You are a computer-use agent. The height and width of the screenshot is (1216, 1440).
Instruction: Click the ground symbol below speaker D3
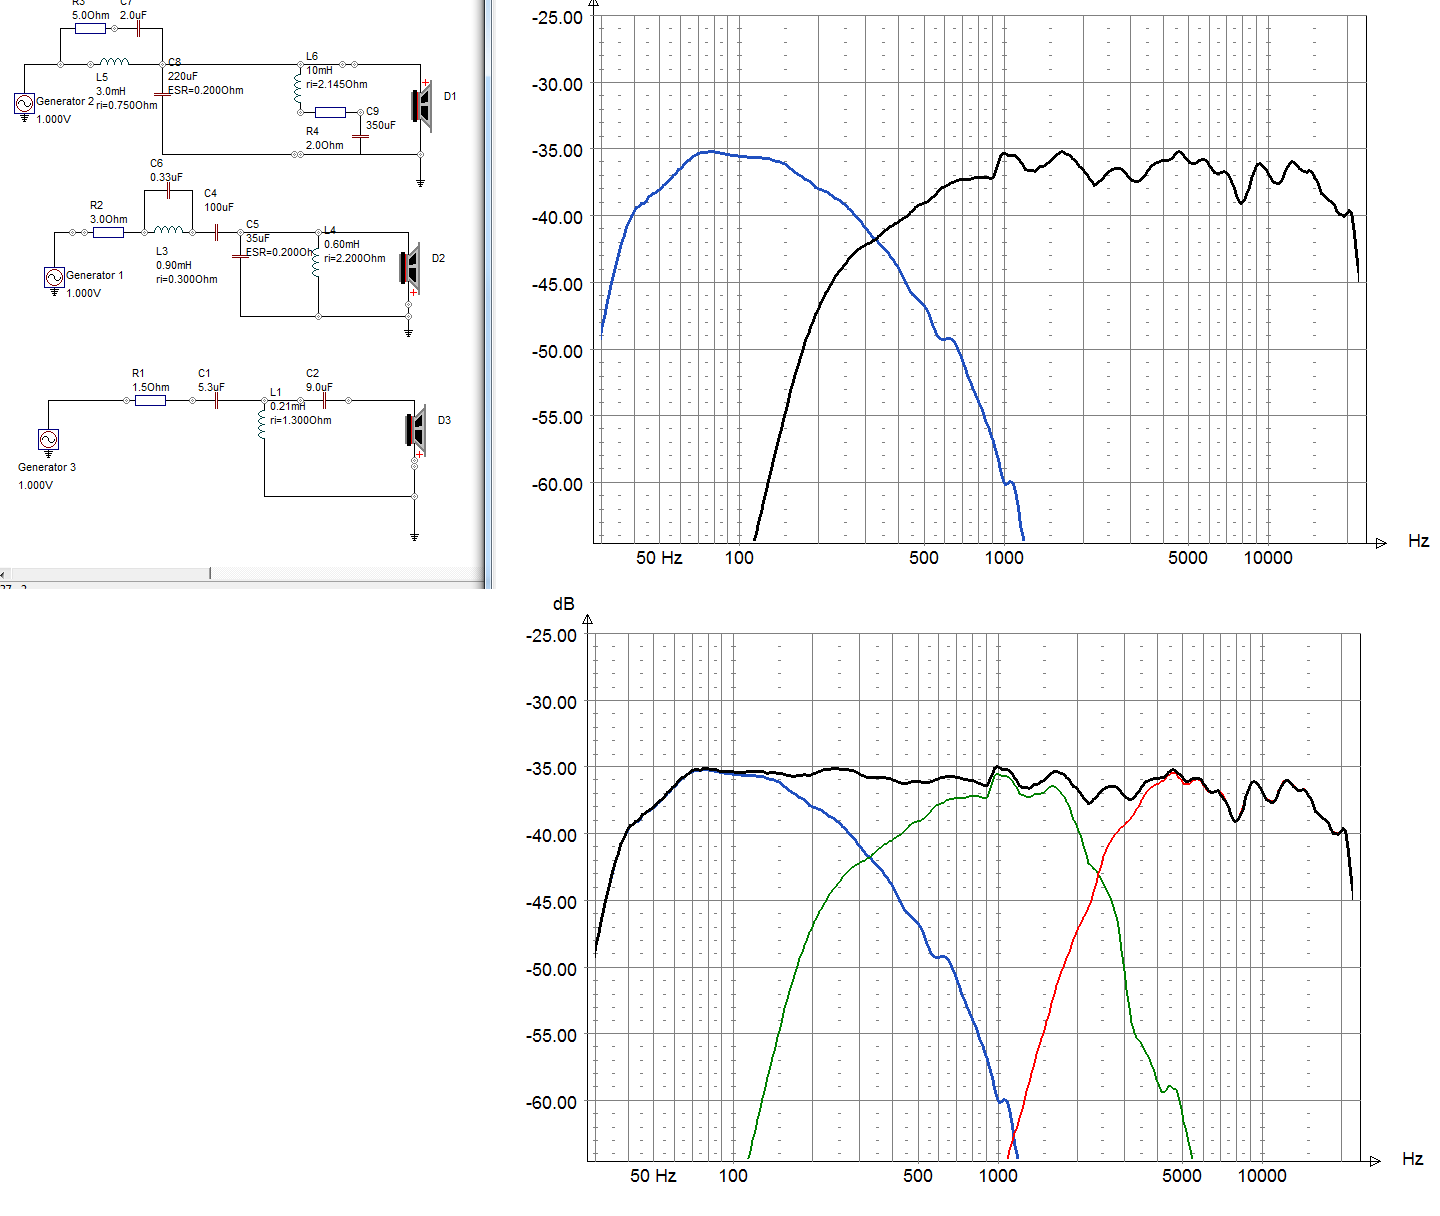[x=414, y=537]
